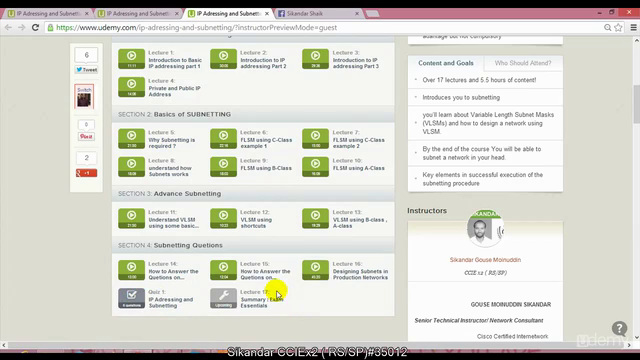Play Lecture 2 Introduction to IP addressing Part 2
The width and height of the screenshot is (640, 360).
click(x=223, y=59)
